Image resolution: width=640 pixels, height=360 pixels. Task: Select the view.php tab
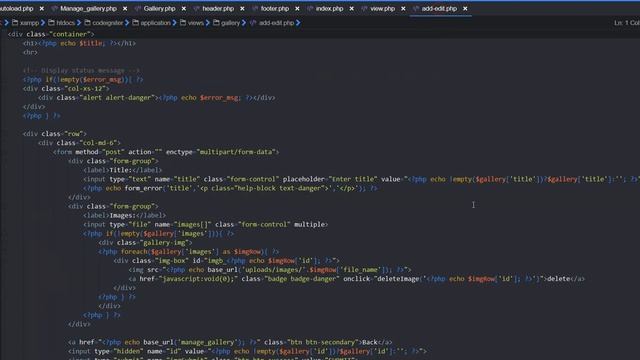382,9
